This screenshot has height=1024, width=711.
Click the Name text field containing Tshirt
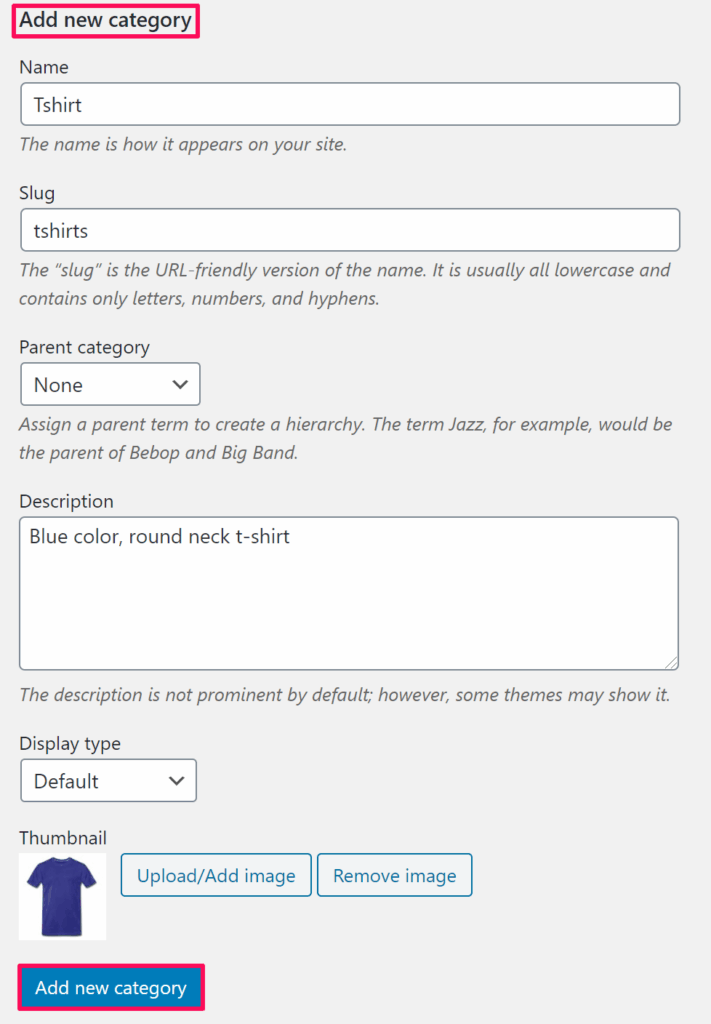(349, 104)
